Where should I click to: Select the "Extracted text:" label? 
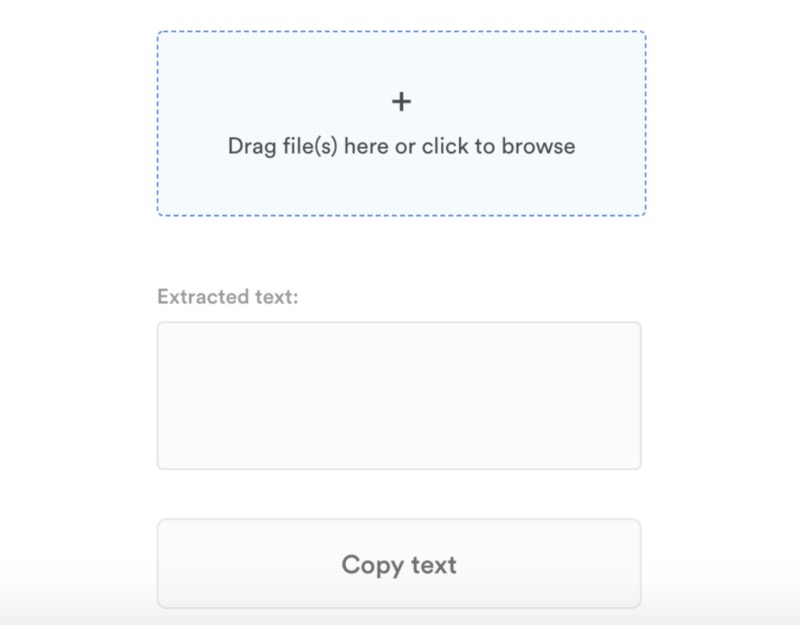coord(228,297)
